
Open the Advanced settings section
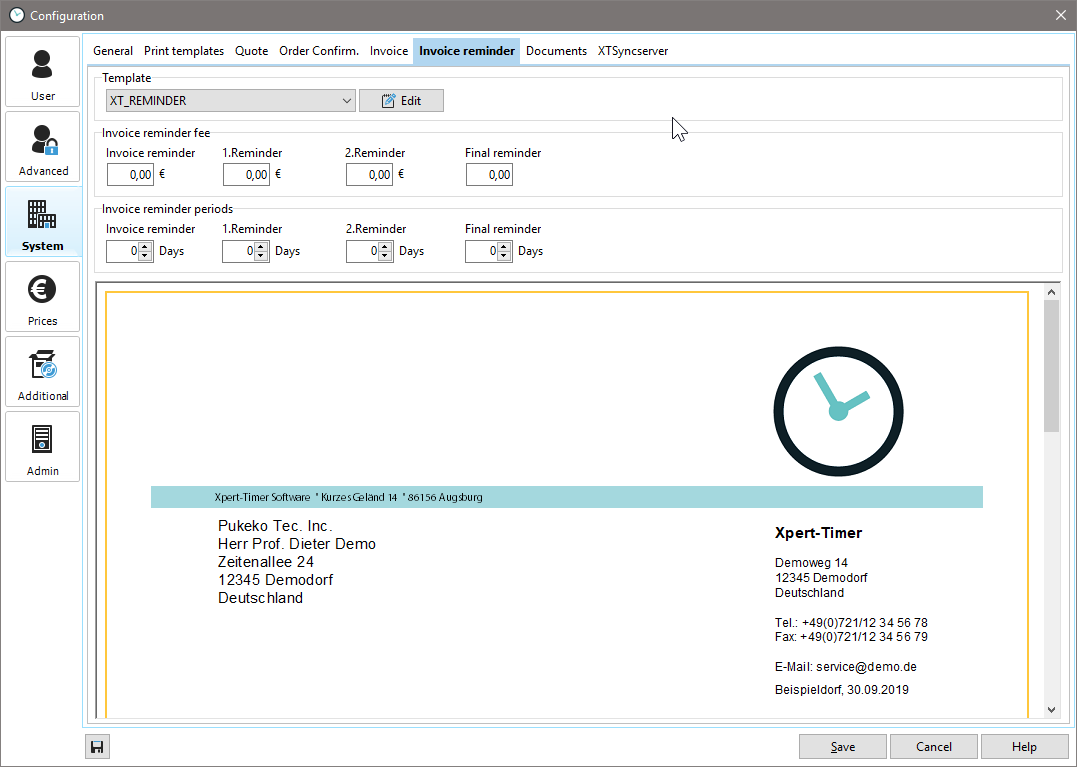point(42,147)
